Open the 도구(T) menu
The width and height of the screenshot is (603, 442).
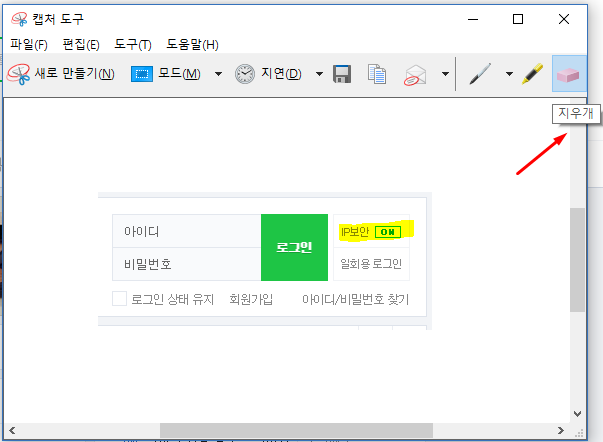click(133, 44)
